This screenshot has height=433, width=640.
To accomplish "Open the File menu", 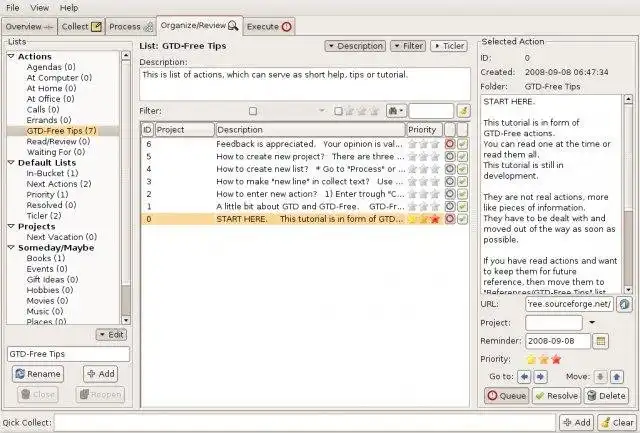I will (13, 8).
